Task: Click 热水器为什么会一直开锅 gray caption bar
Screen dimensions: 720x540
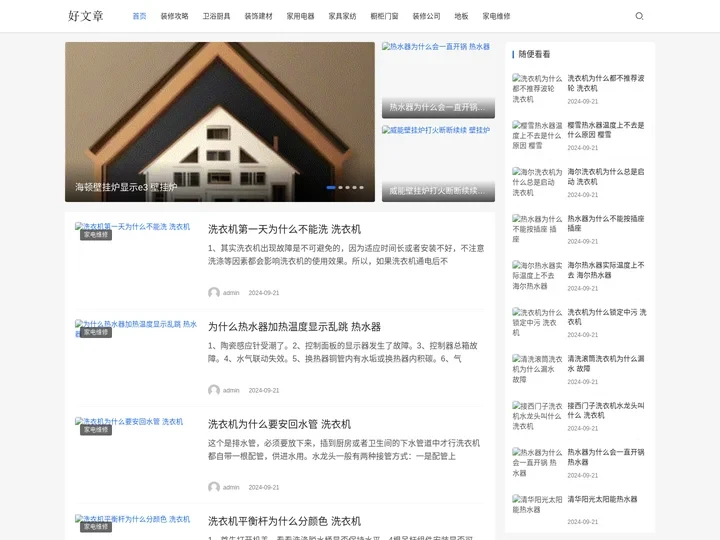Action: (438, 107)
